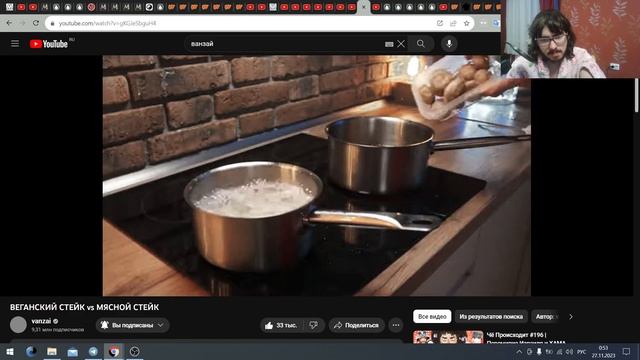Switch to Chrome in taskbar

114,351
